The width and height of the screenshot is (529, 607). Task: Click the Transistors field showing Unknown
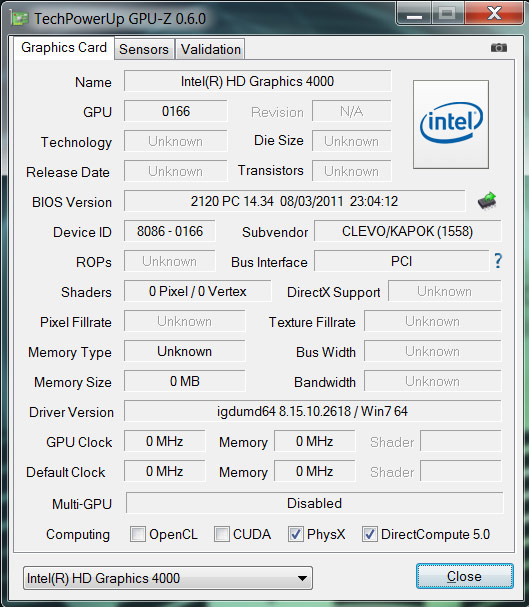[x=352, y=171]
